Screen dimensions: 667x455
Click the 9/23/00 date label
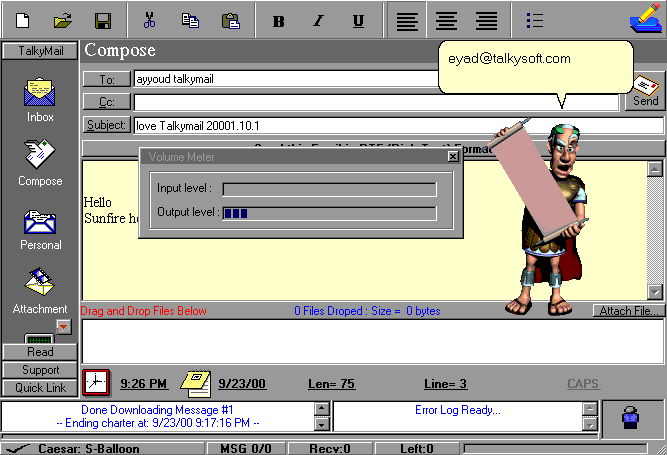click(x=242, y=384)
